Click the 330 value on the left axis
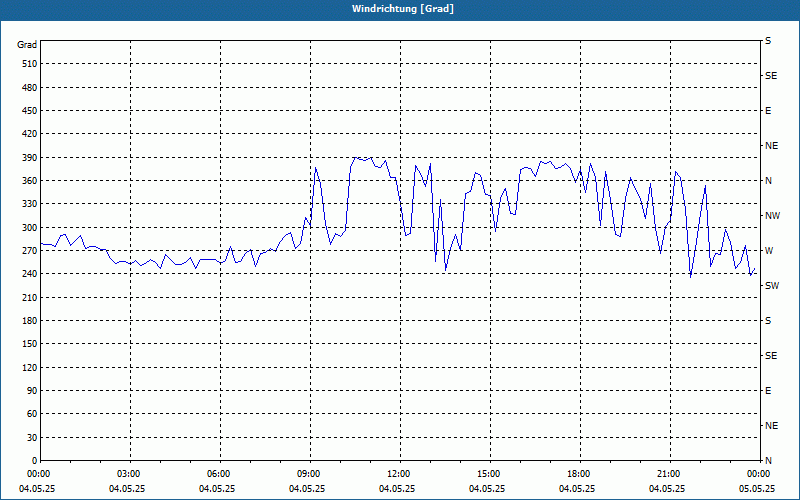The width and height of the screenshot is (800, 500). (30, 204)
